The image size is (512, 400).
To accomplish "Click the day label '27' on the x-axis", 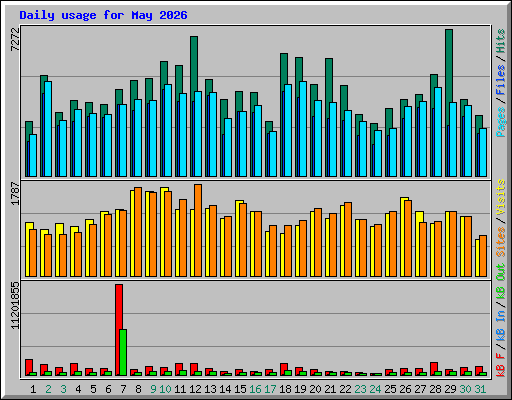I will click(420, 389).
